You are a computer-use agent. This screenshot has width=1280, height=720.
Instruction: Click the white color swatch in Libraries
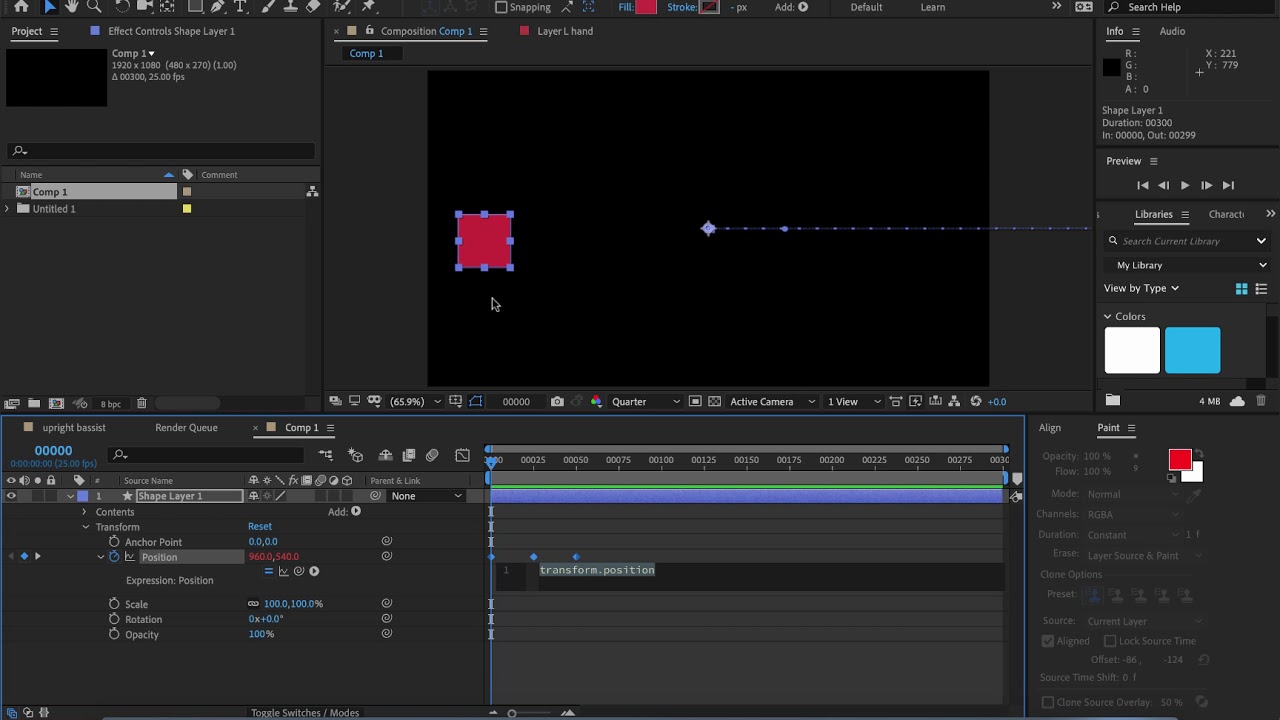pos(1132,350)
